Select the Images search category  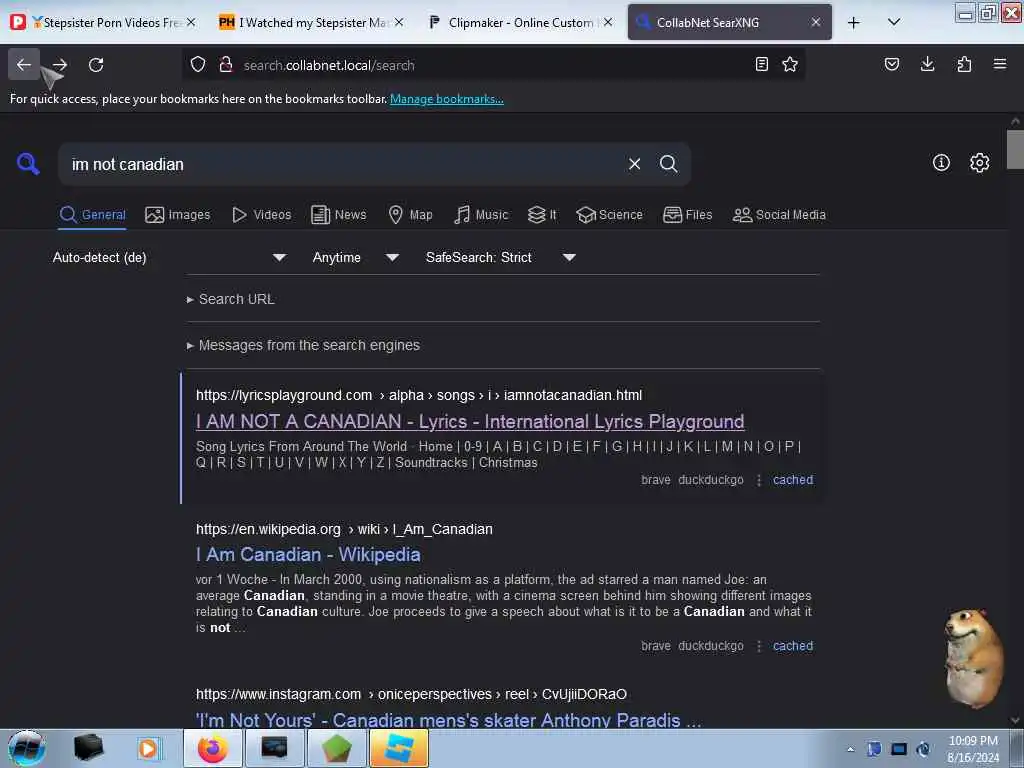click(x=178, y=215)
